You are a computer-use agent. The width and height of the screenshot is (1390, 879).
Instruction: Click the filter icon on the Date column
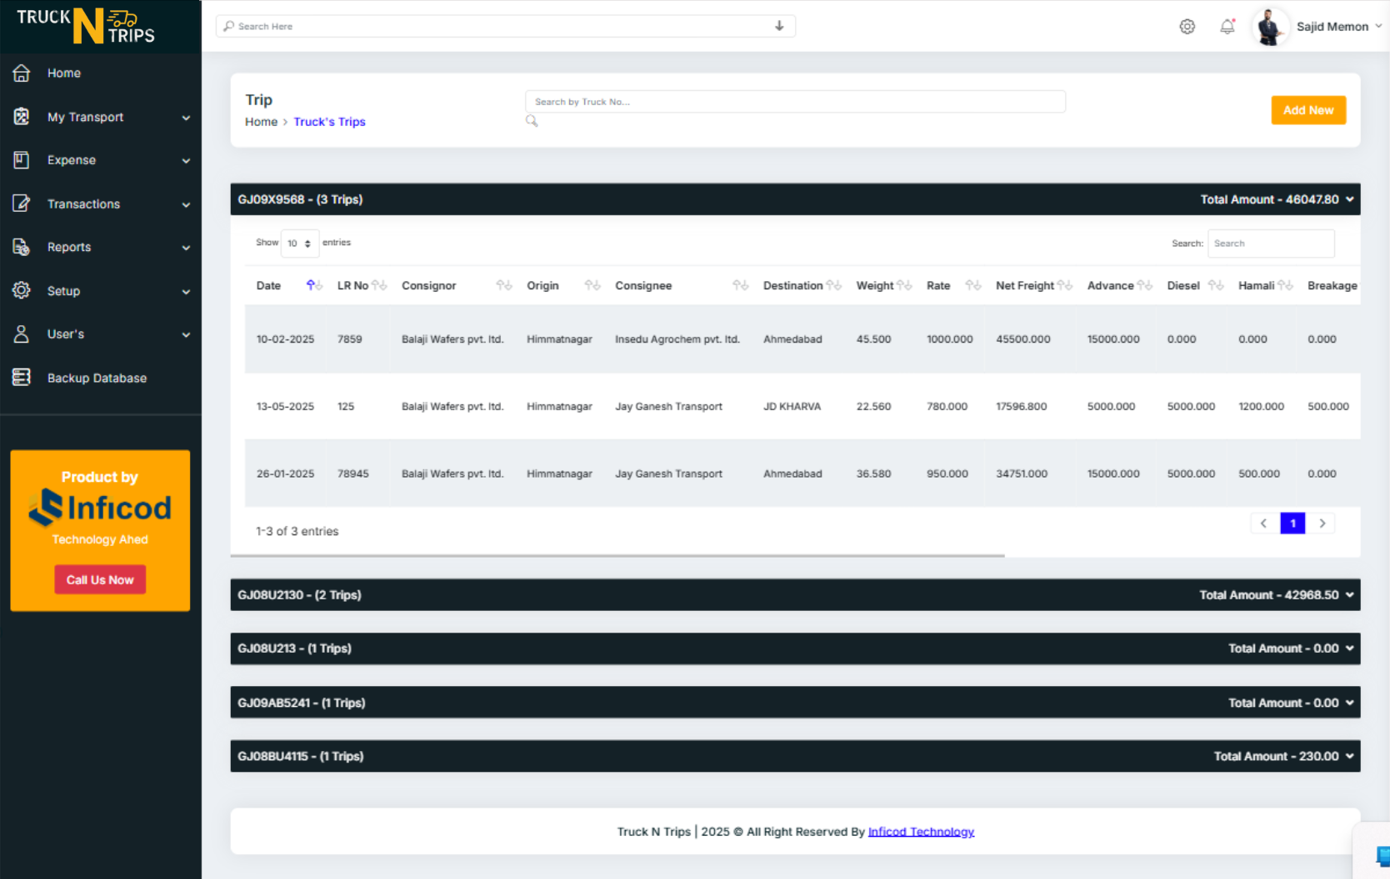(x=313, y=285)
